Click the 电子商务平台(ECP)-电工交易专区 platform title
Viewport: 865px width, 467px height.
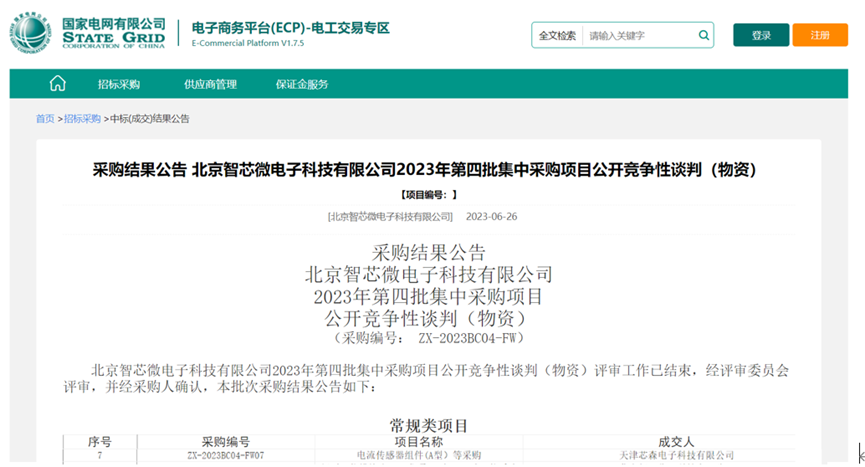coord(290,27)
